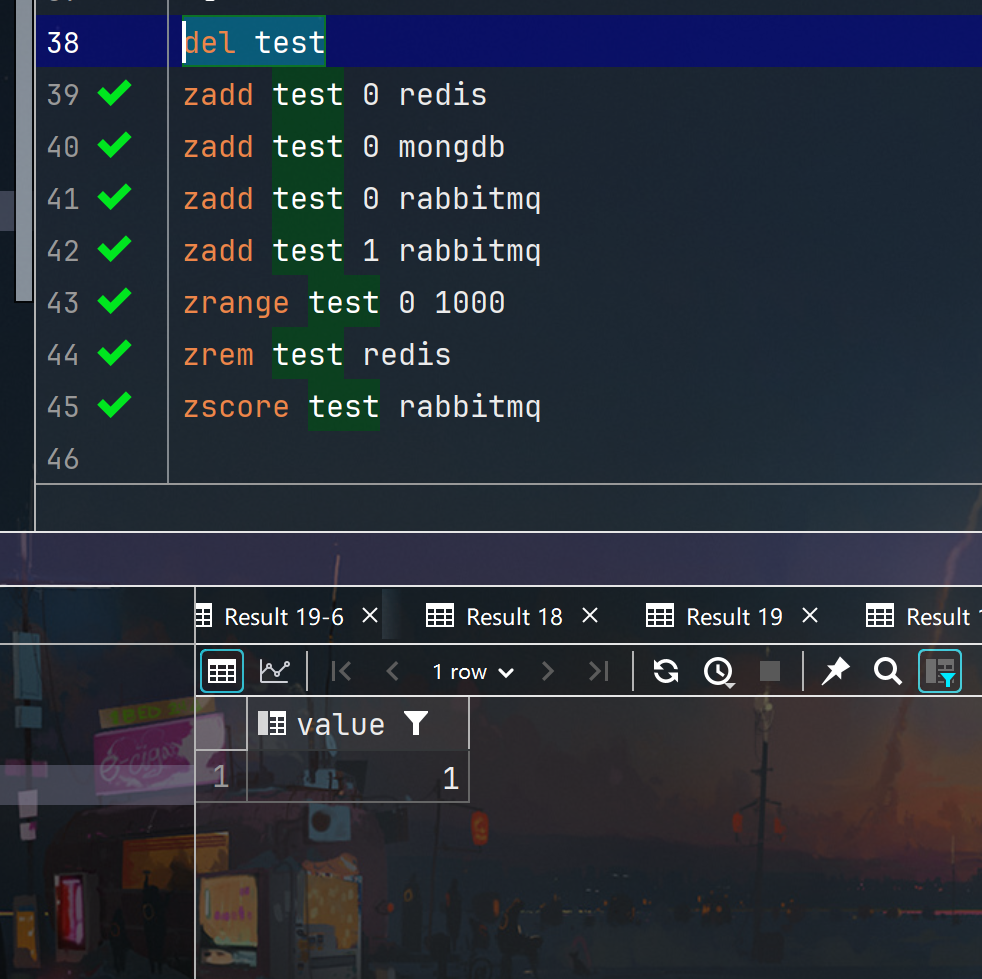Click the check mark on line 43
982x979 pixels.
[x=115, y=301]
